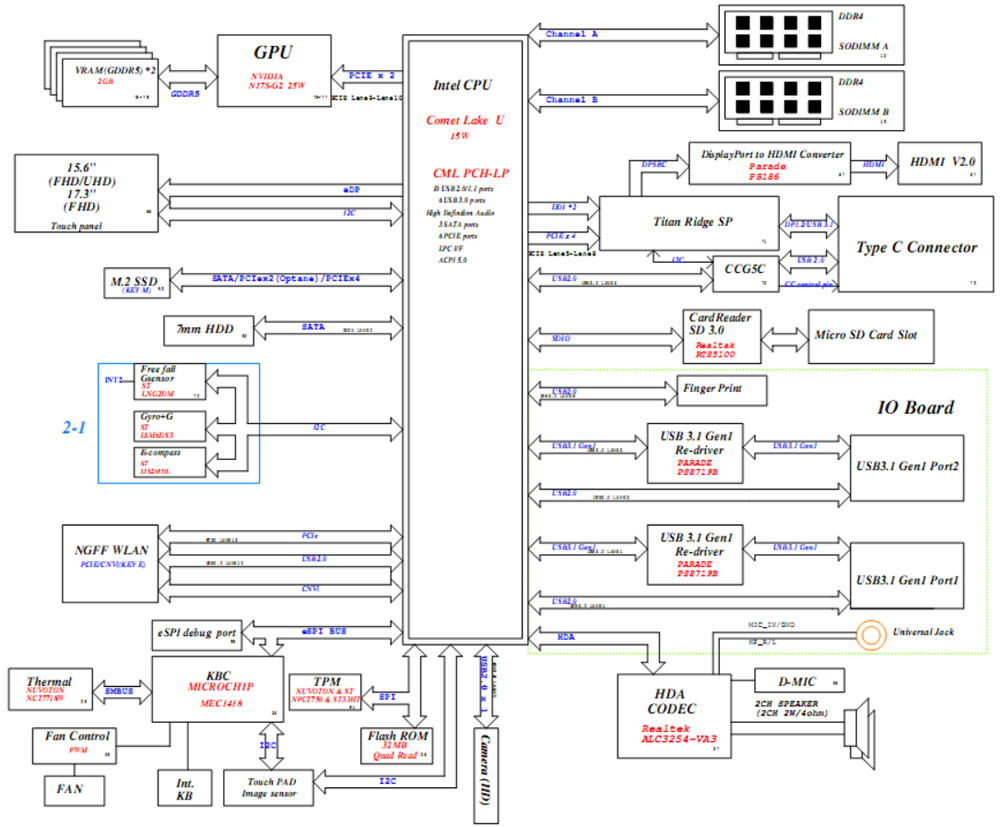Select the HDMI V2.0 block

(940, 163)
